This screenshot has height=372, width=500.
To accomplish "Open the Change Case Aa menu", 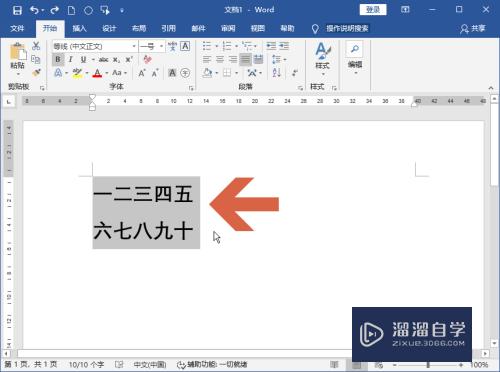I will click(119, 73).
